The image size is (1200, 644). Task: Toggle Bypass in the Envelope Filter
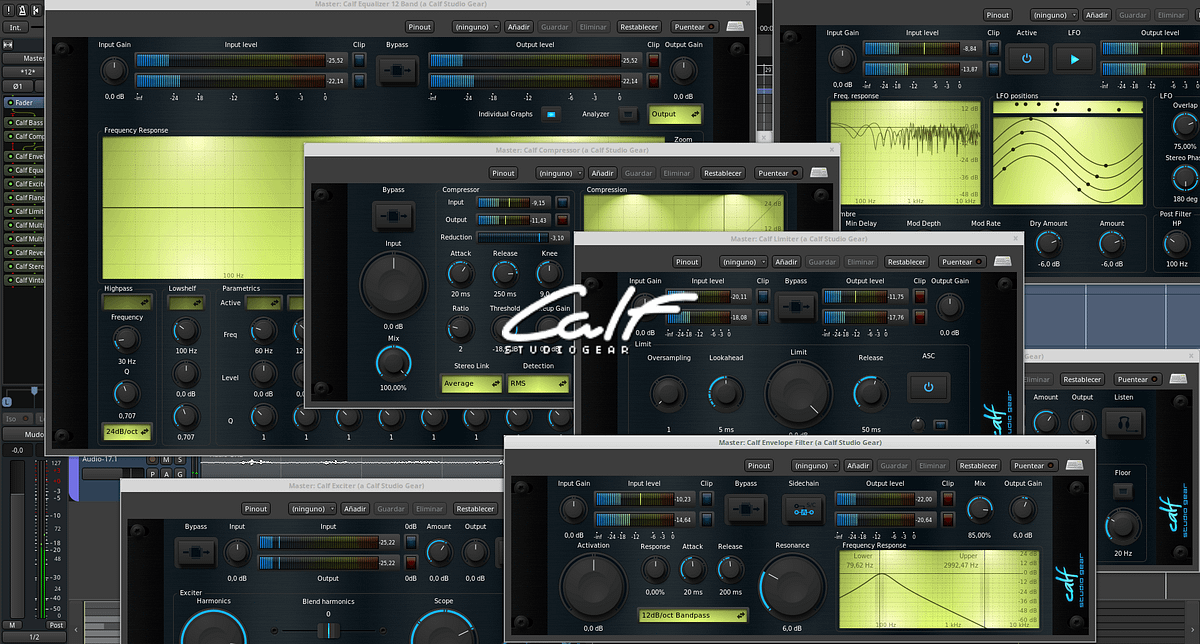746,511
